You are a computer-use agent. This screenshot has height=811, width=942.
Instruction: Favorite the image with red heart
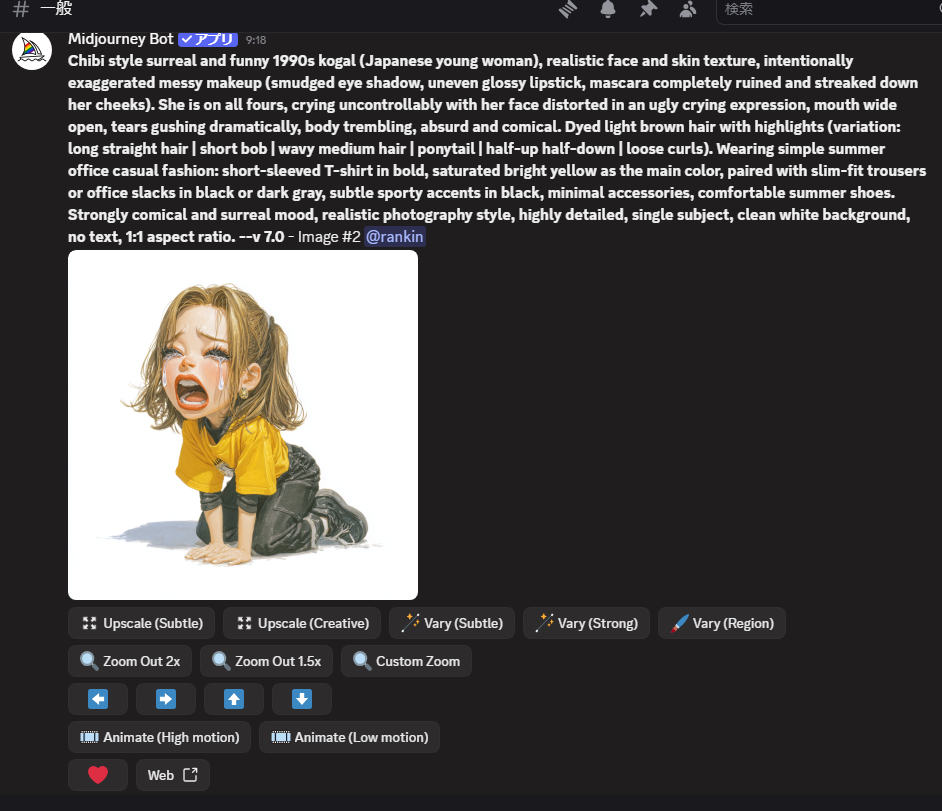coord(98,775)
